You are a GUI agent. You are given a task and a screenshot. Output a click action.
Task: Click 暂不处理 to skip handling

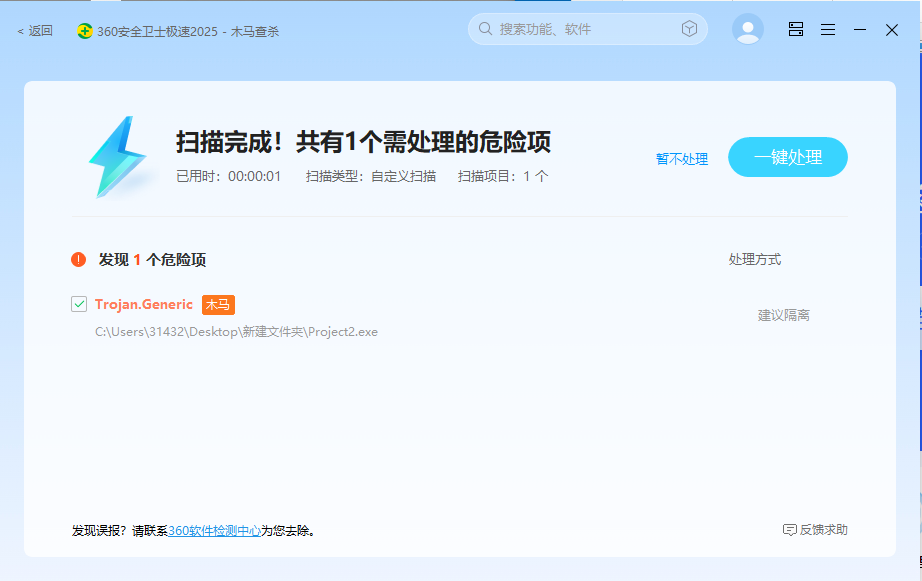682,159
